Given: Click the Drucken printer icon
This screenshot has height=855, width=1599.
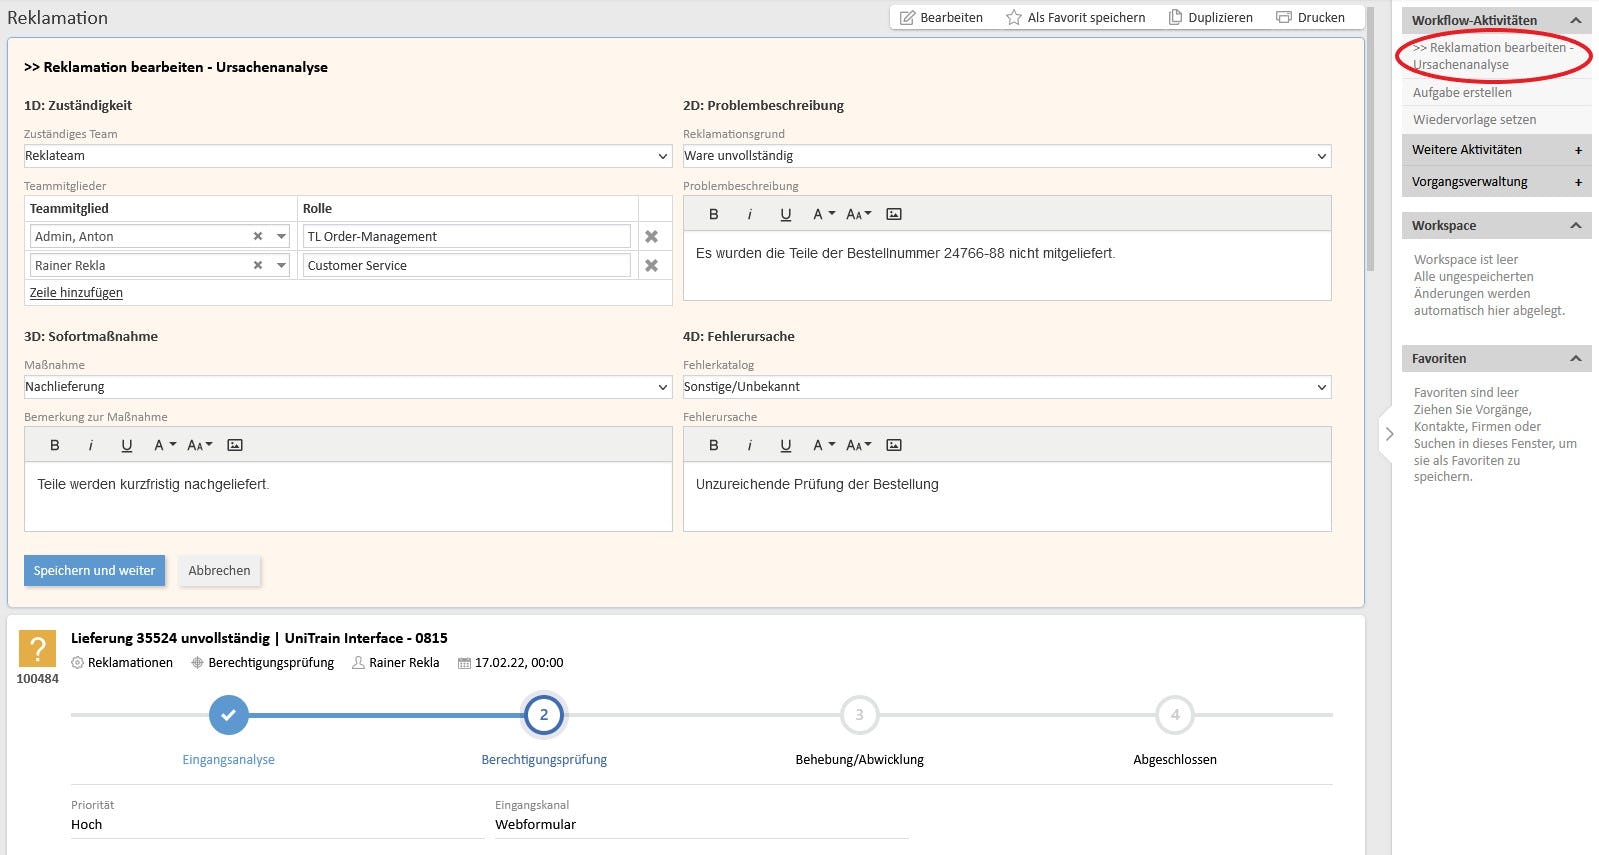Looking at the screenshot, I should tap(1284, 18).
